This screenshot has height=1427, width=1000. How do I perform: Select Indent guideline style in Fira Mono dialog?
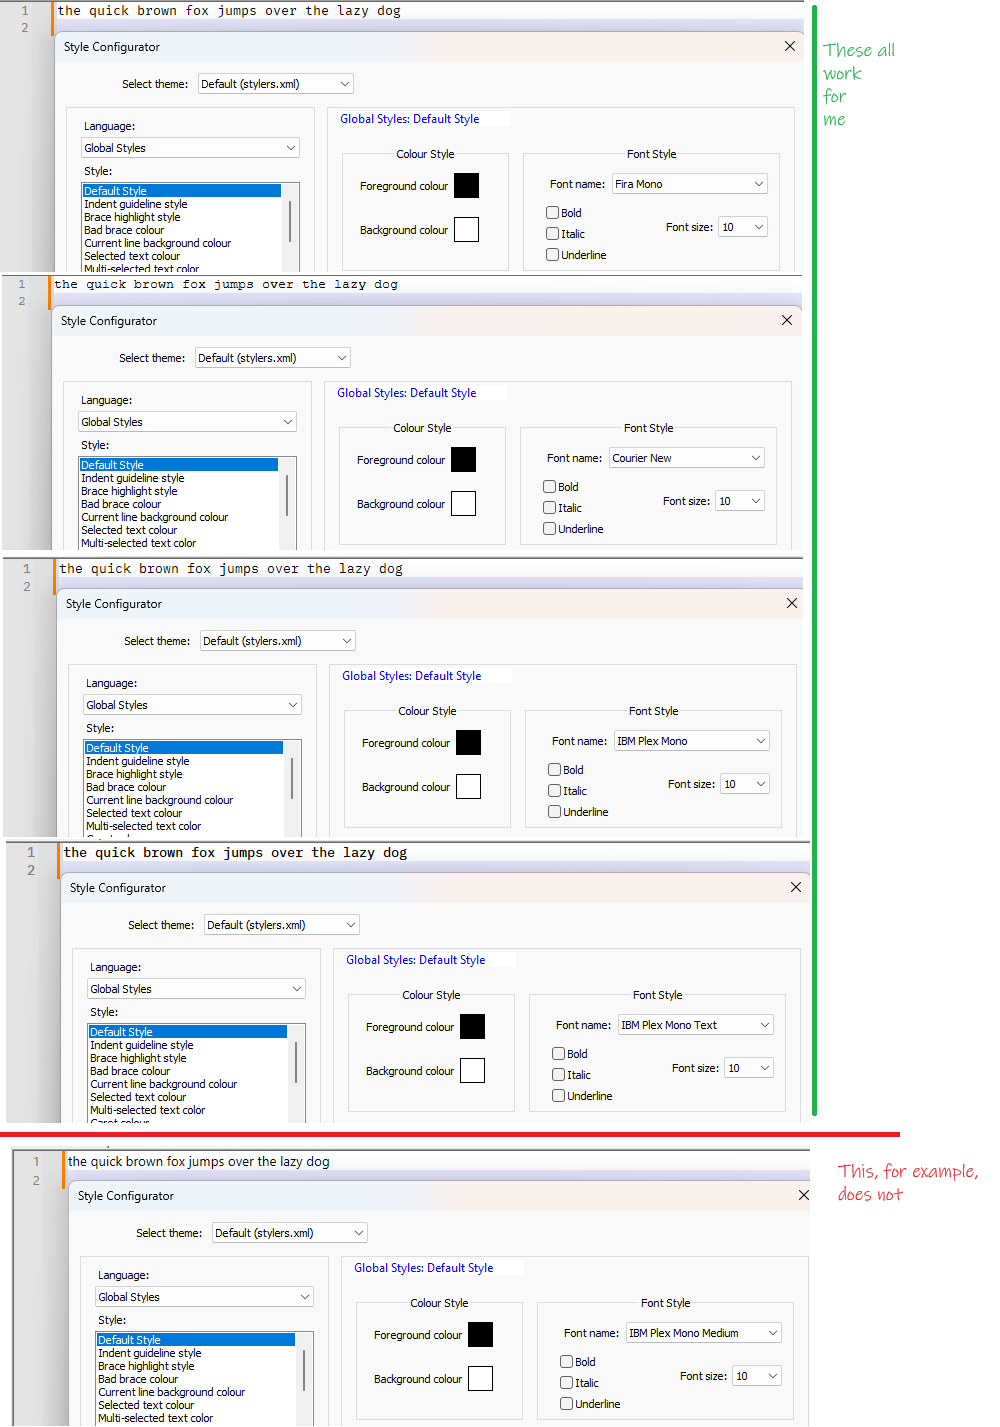pos(136,204)
